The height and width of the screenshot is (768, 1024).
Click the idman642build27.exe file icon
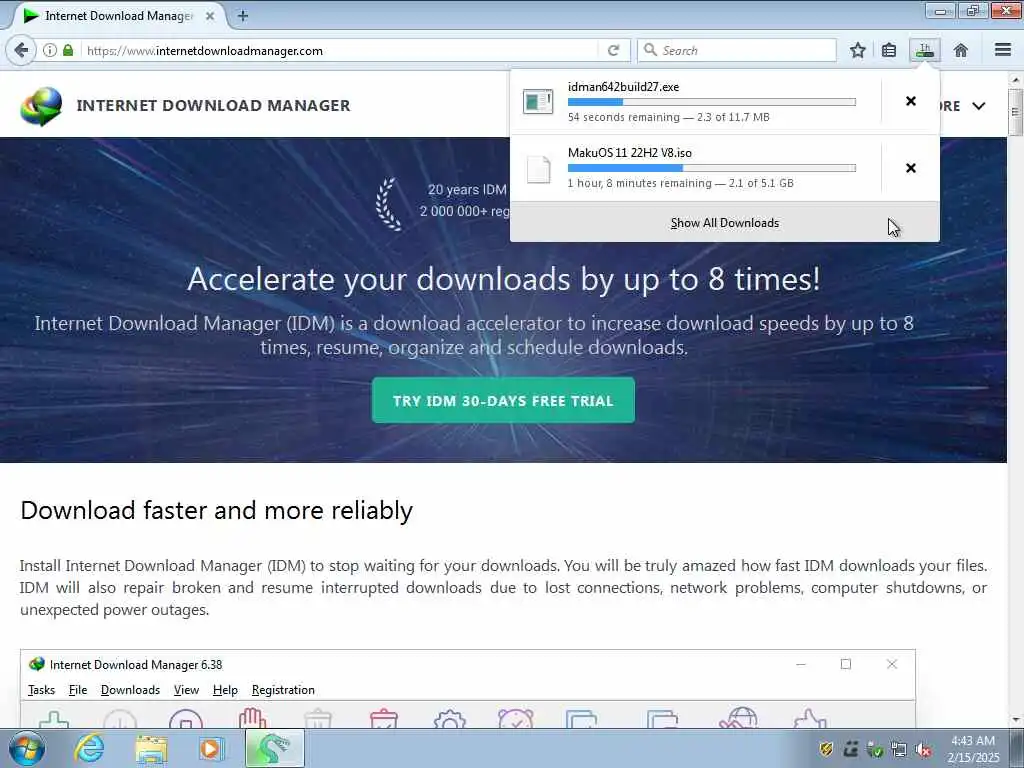[x=538, y=101]
